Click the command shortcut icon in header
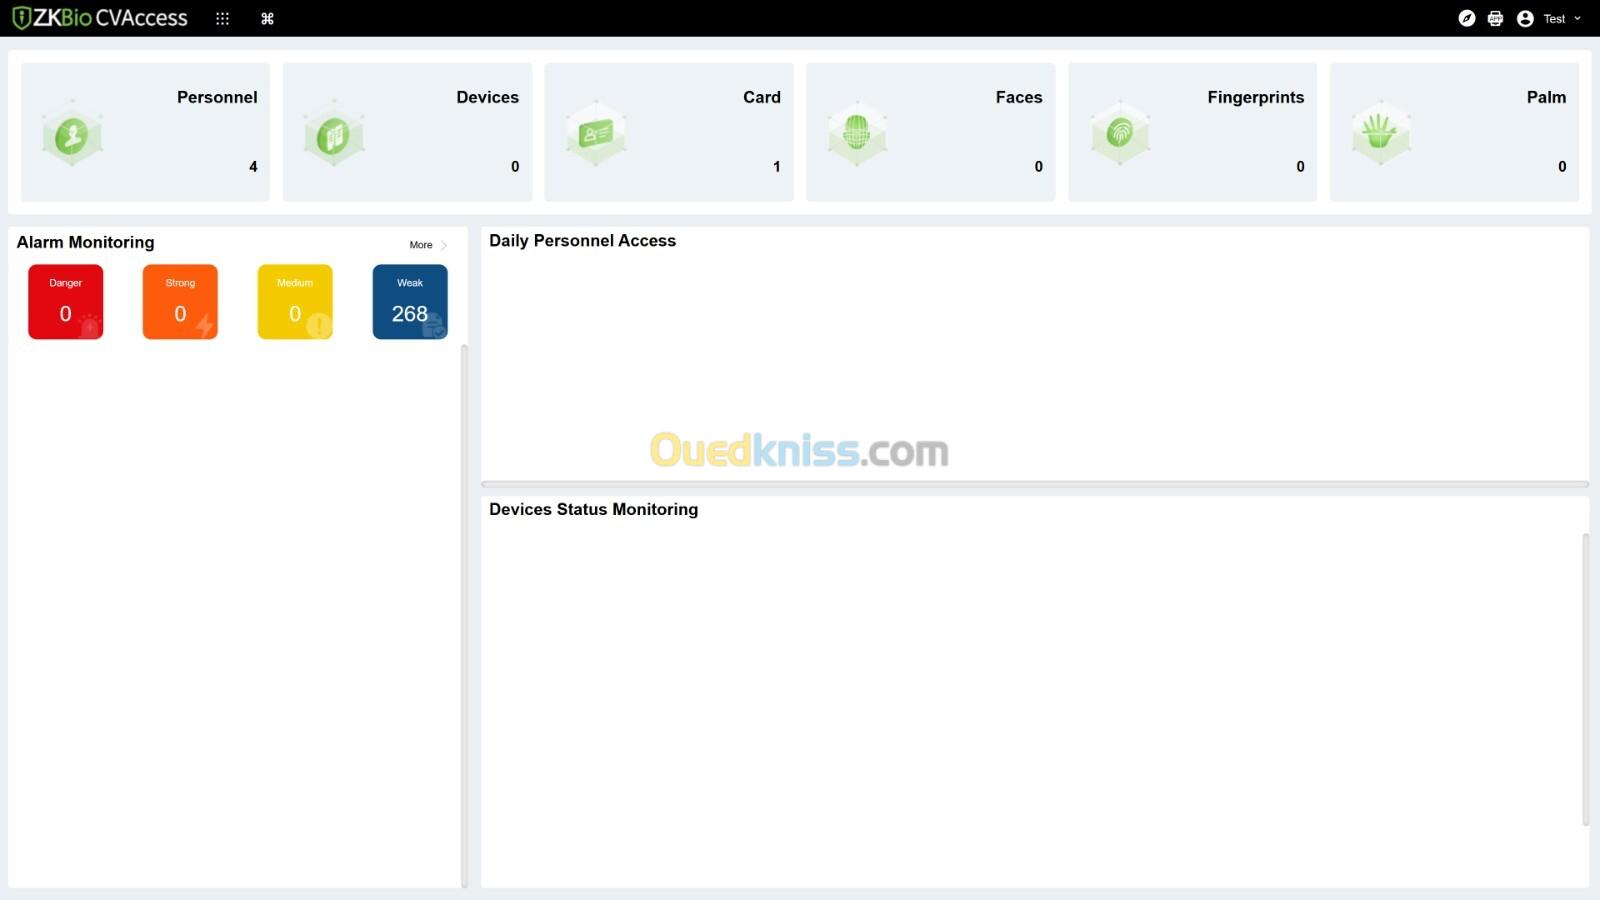This screenshot has width=1600, height=900. [x=267, y=18]
